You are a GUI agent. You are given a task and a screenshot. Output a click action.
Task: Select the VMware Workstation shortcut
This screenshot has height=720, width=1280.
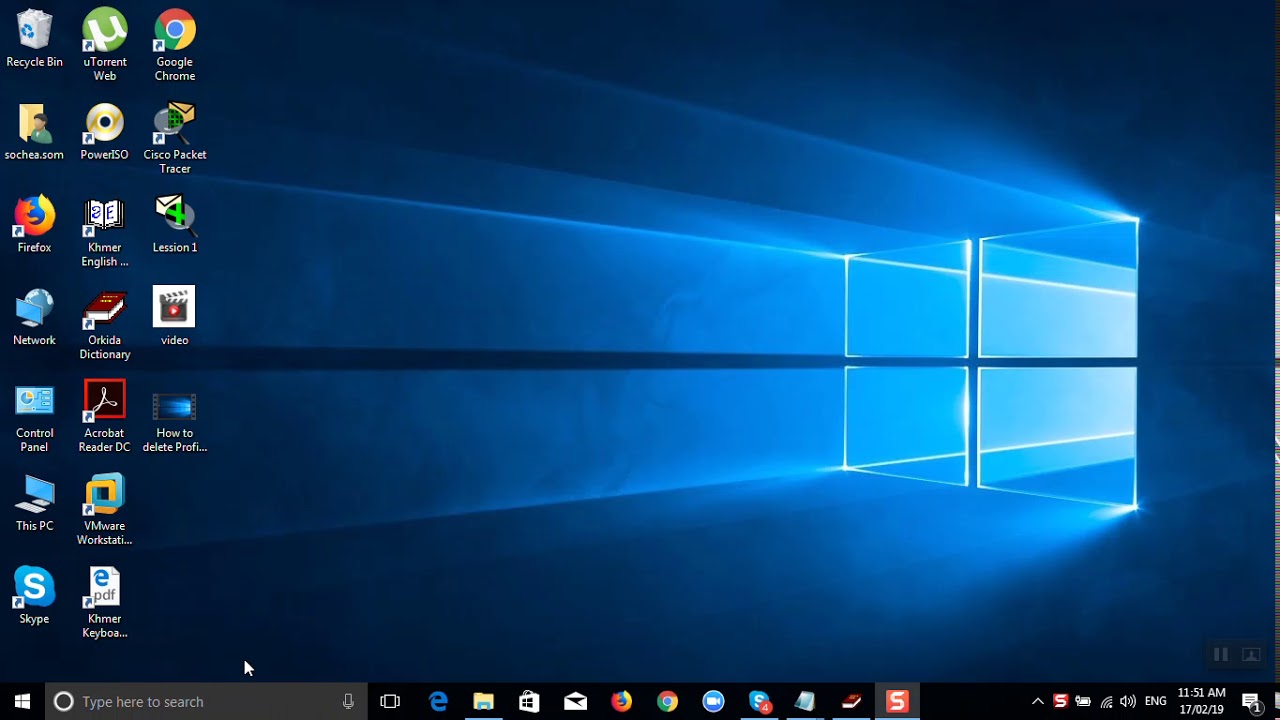[x=104, y=510]
